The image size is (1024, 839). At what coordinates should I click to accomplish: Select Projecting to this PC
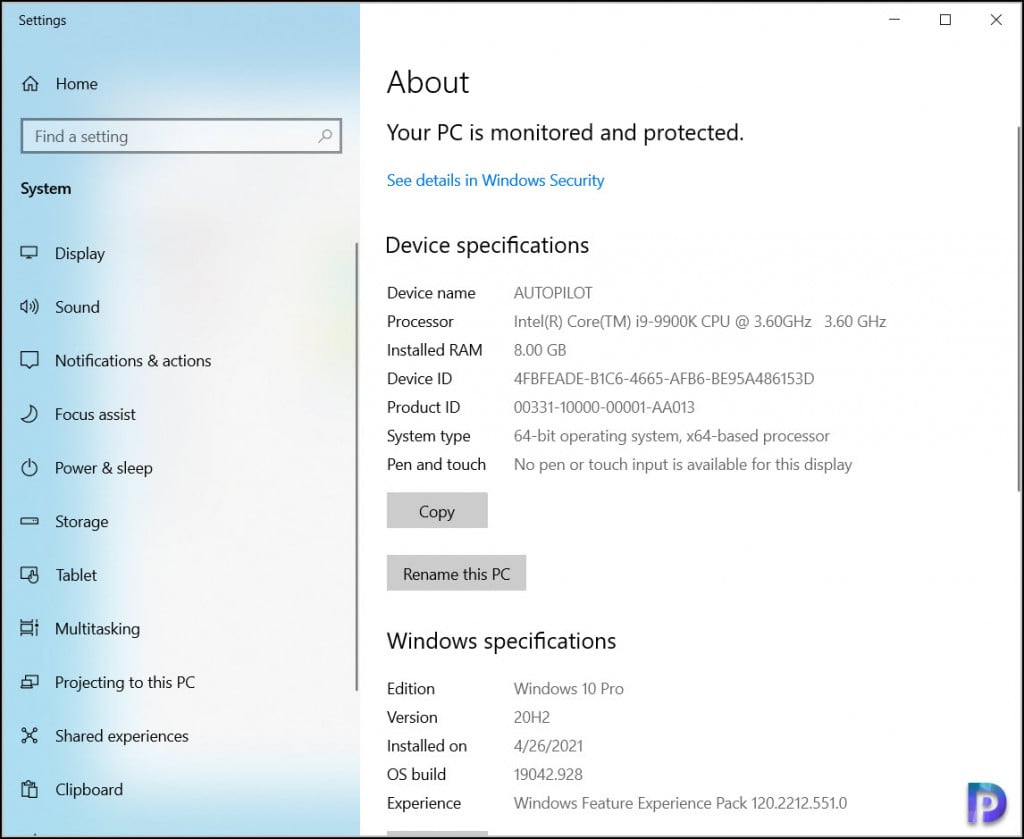point(125,682)
